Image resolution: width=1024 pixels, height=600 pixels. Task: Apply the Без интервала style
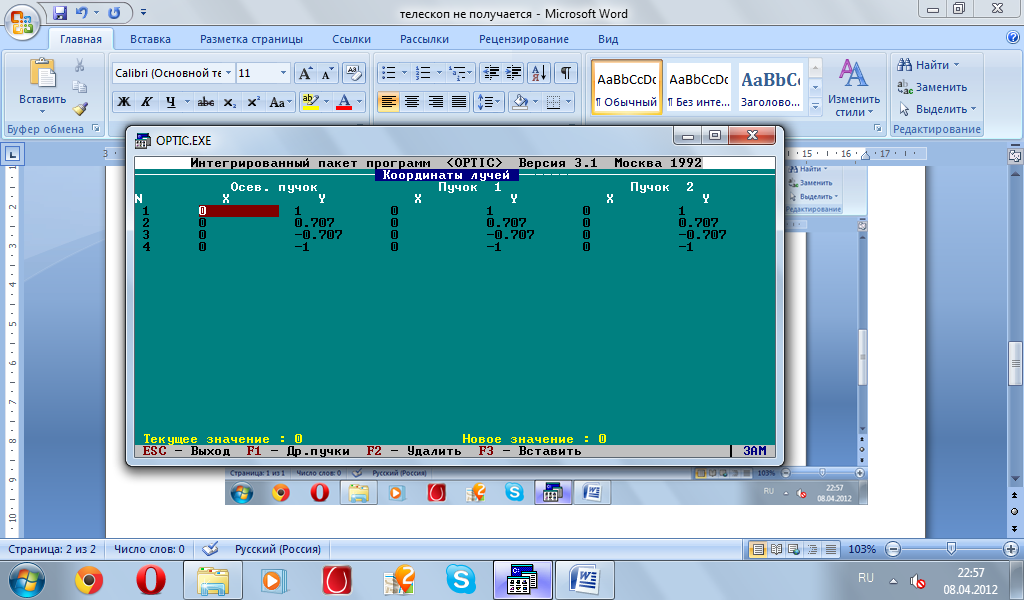click(698, 87)
